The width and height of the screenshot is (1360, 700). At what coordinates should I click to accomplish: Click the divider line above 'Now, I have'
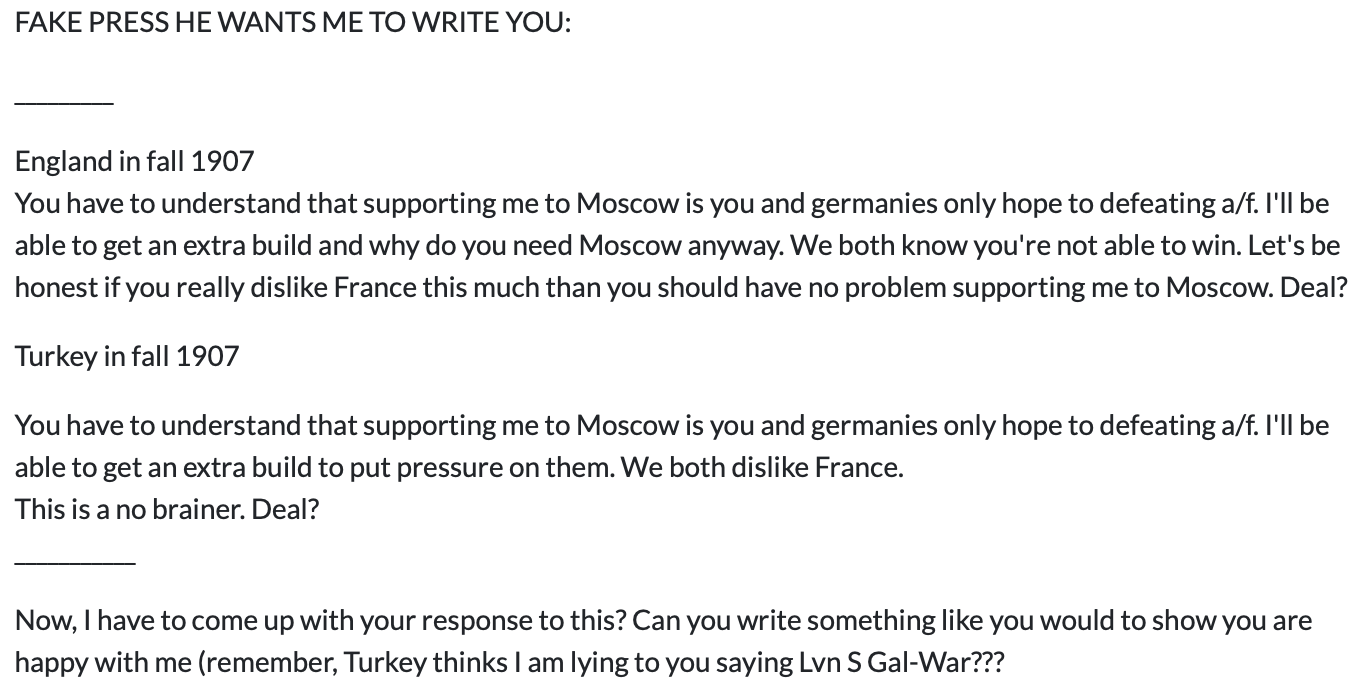tap(75, 562)
